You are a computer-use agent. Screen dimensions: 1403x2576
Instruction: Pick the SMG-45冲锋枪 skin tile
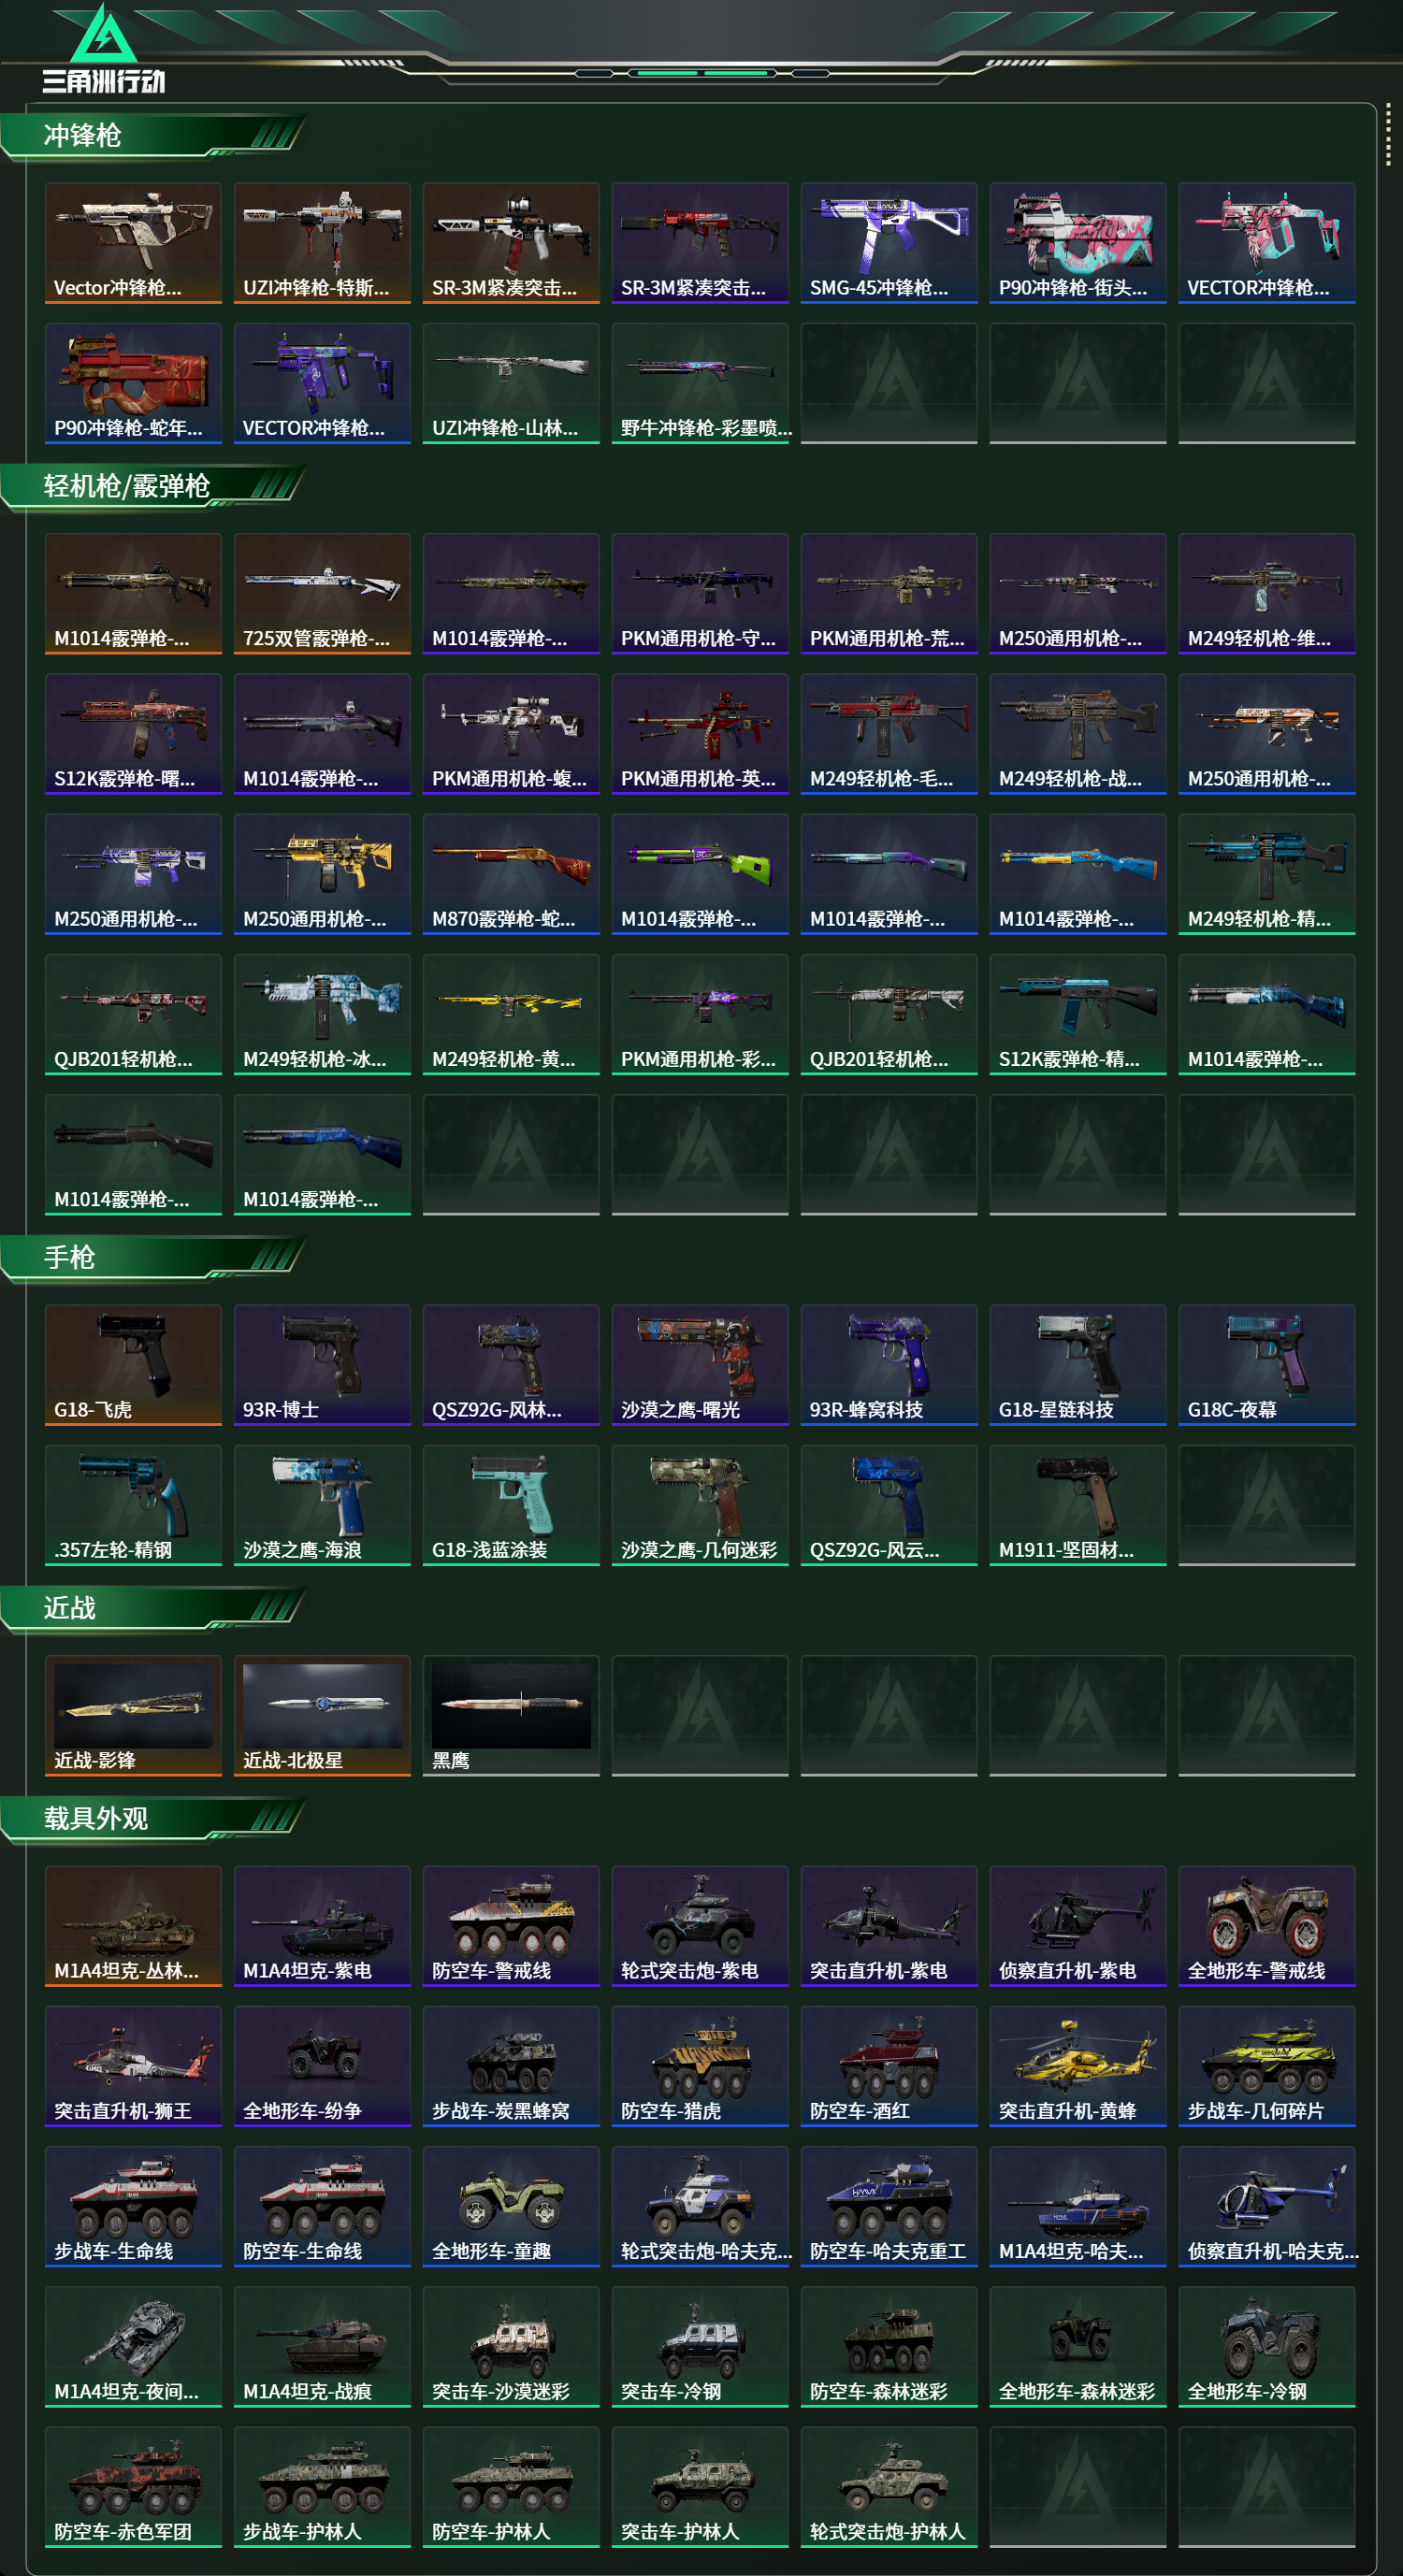click(x=889, y=242)
